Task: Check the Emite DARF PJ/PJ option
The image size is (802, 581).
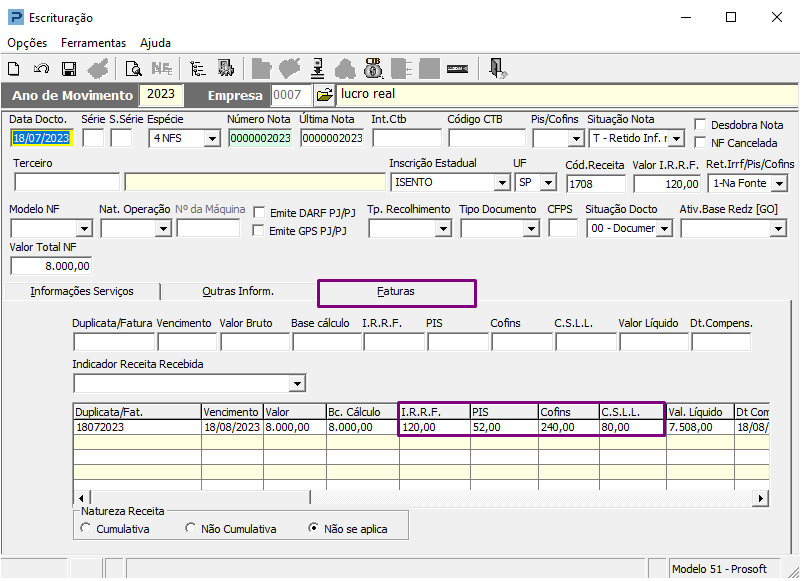Action: (x=259, y=213)
